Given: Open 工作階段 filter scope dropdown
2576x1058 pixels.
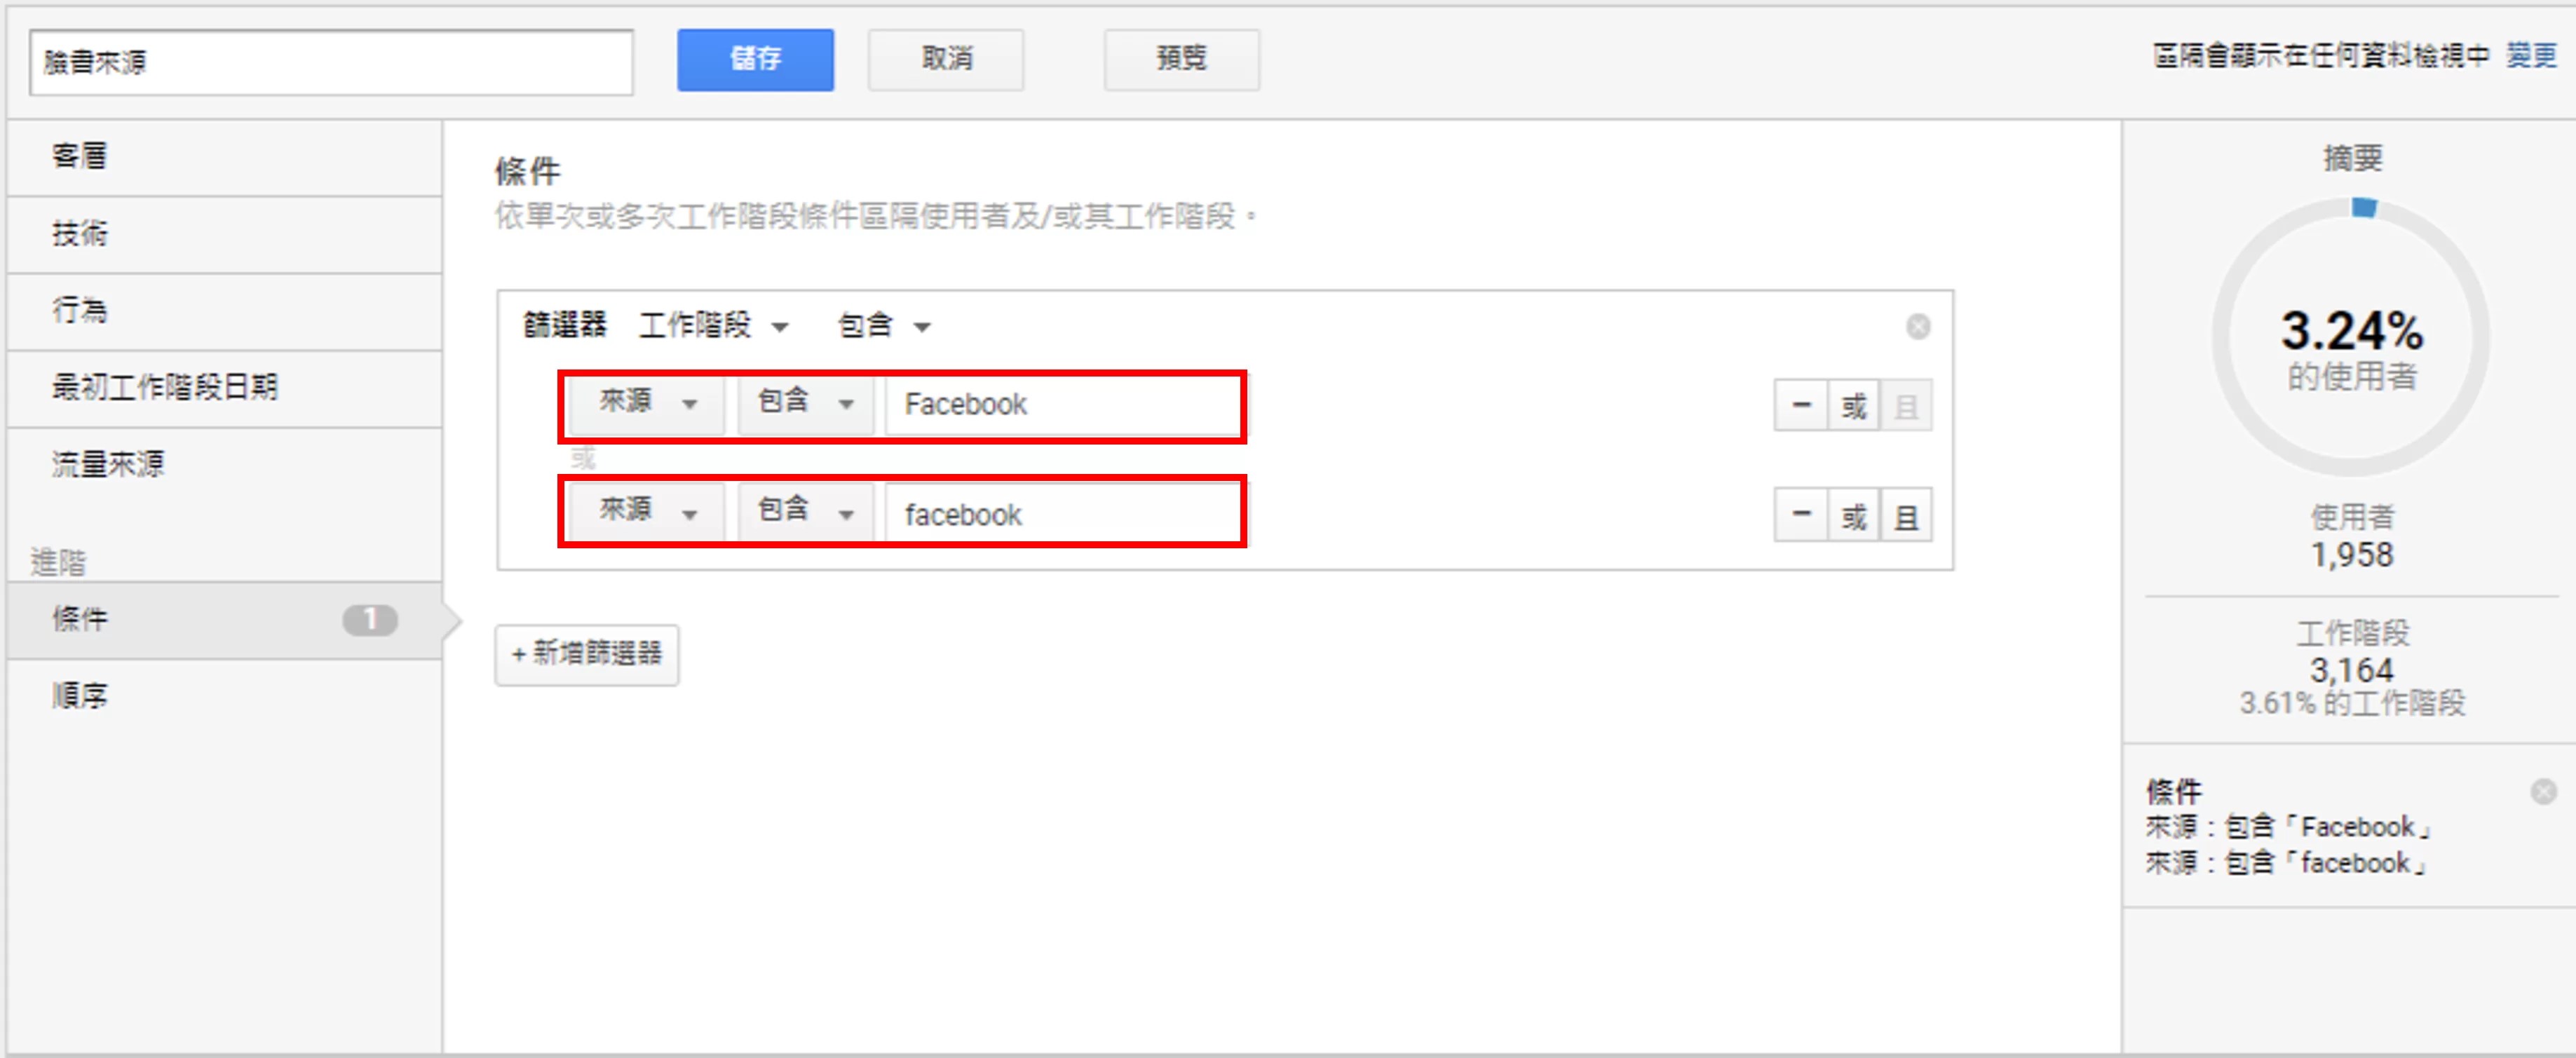Looking at the screenshot, I should click(x=713, y=326).
